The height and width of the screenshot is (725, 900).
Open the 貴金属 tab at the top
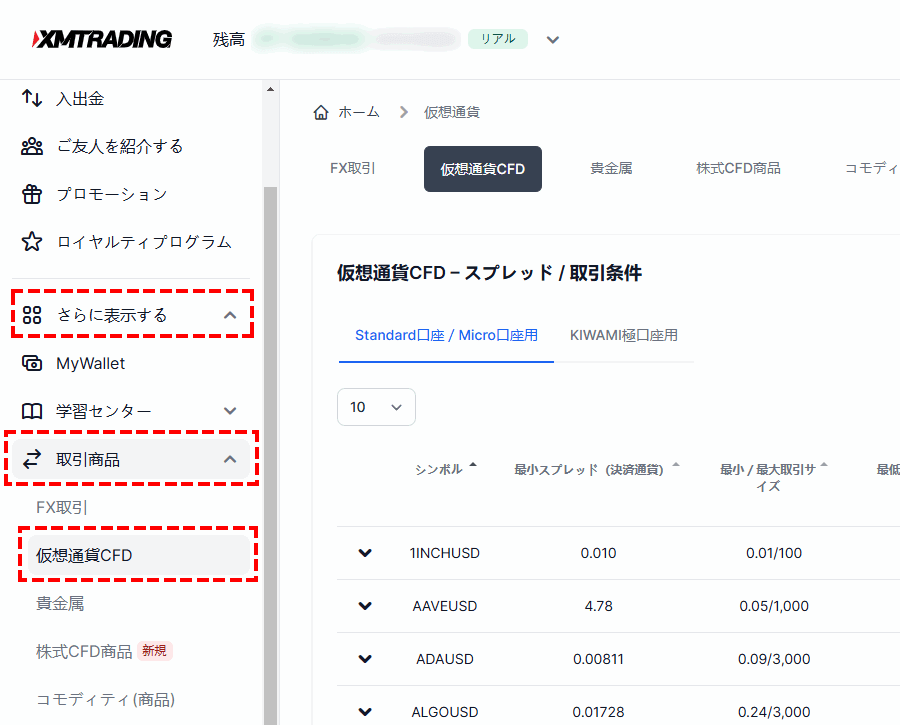(611, 168)
